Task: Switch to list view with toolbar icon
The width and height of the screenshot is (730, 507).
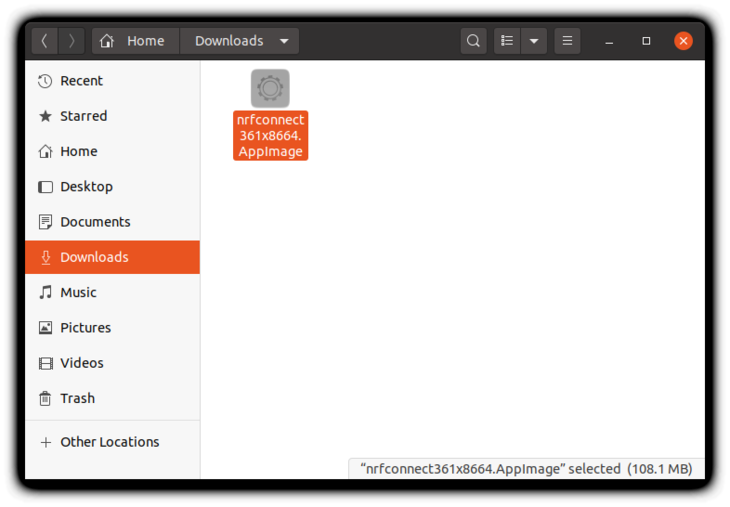Action: pos(507,41)
